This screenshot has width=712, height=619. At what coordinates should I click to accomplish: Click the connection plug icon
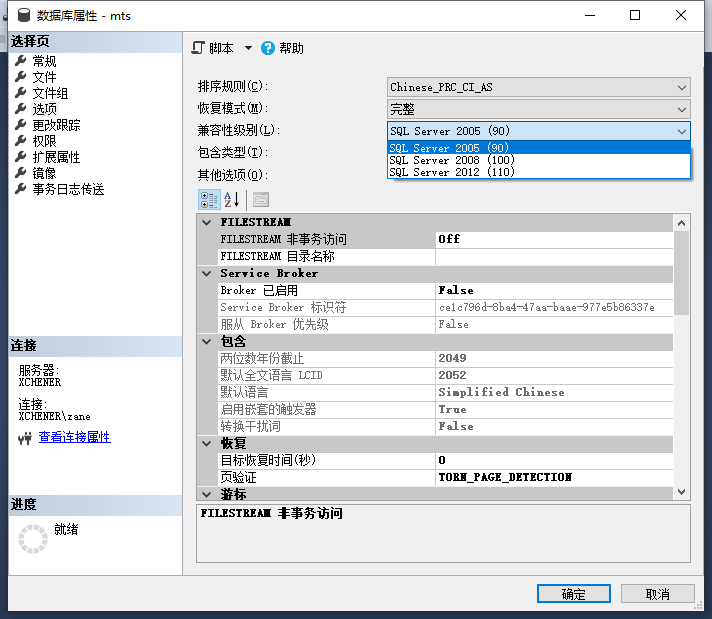click(x=25, y=438)
